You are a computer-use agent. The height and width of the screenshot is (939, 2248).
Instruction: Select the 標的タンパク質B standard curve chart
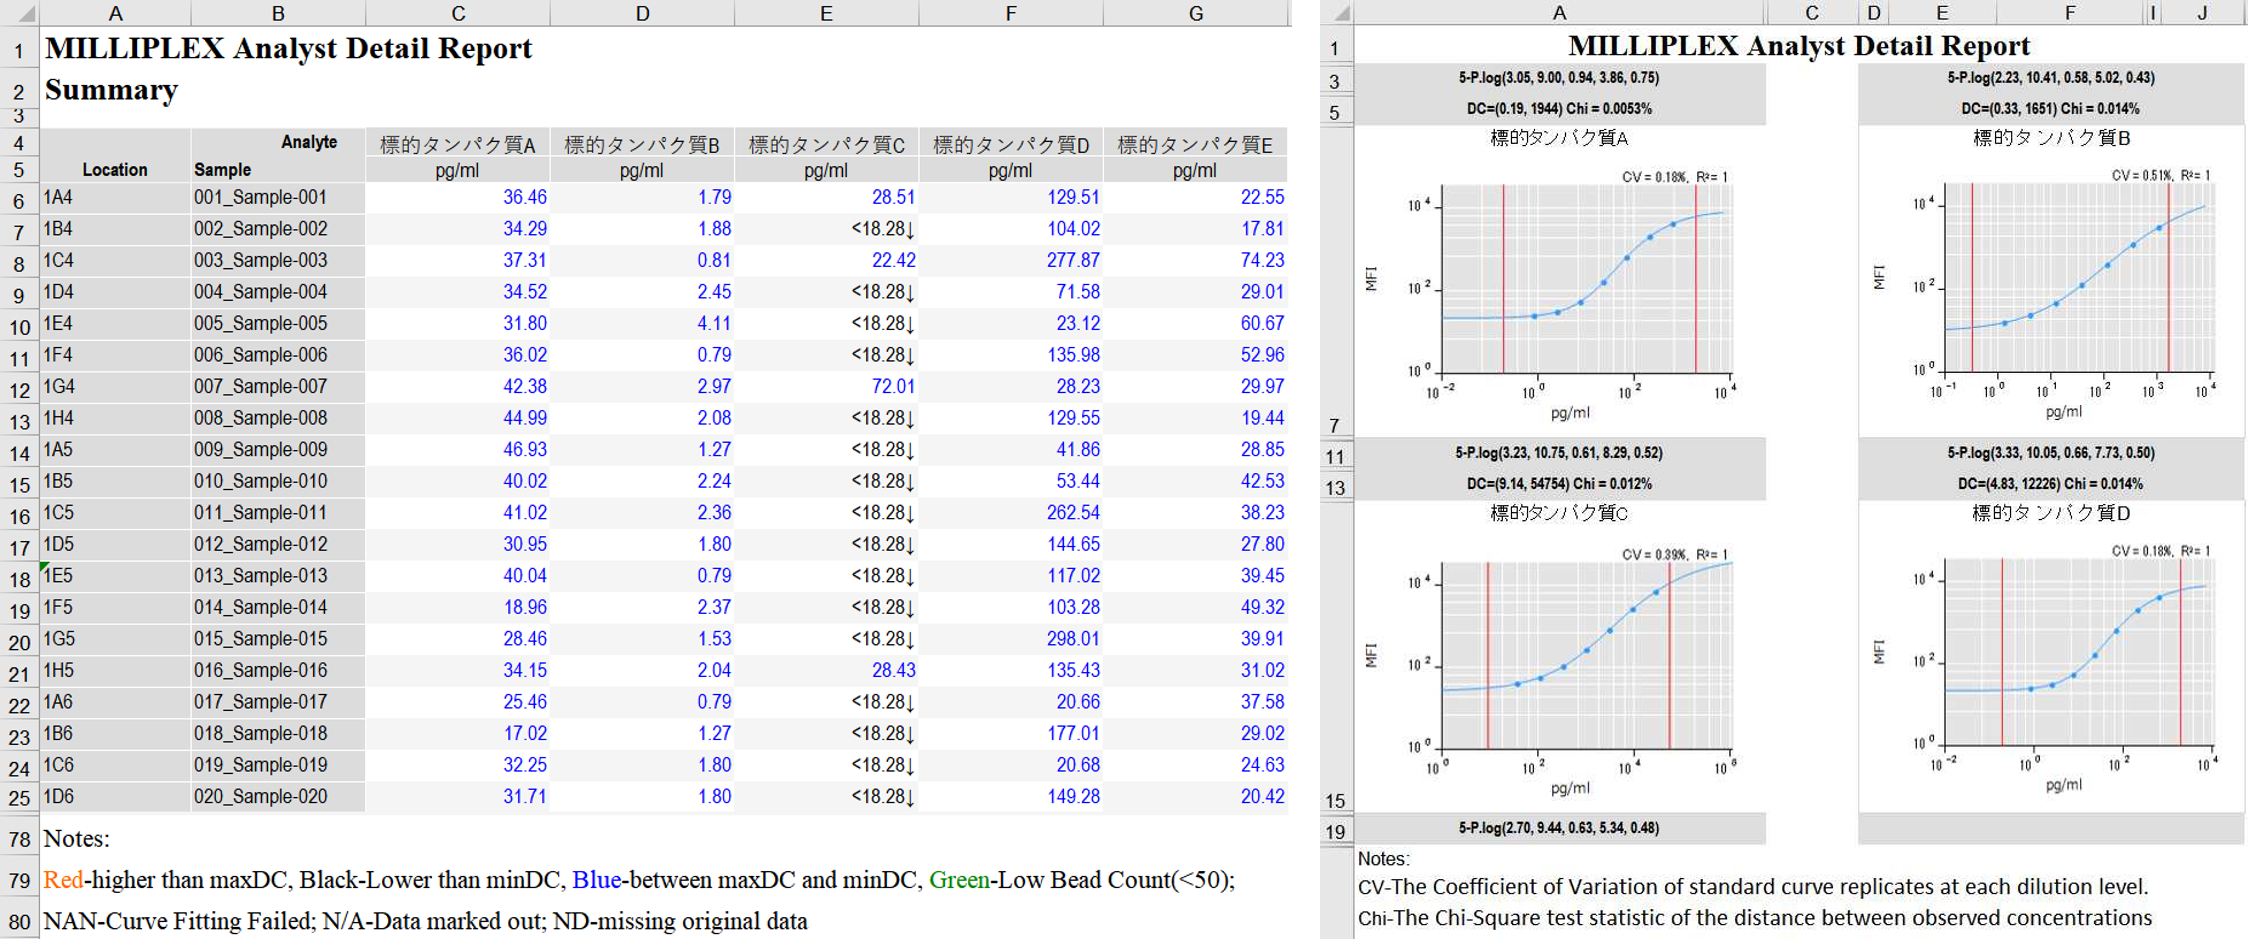(2052, 281)
